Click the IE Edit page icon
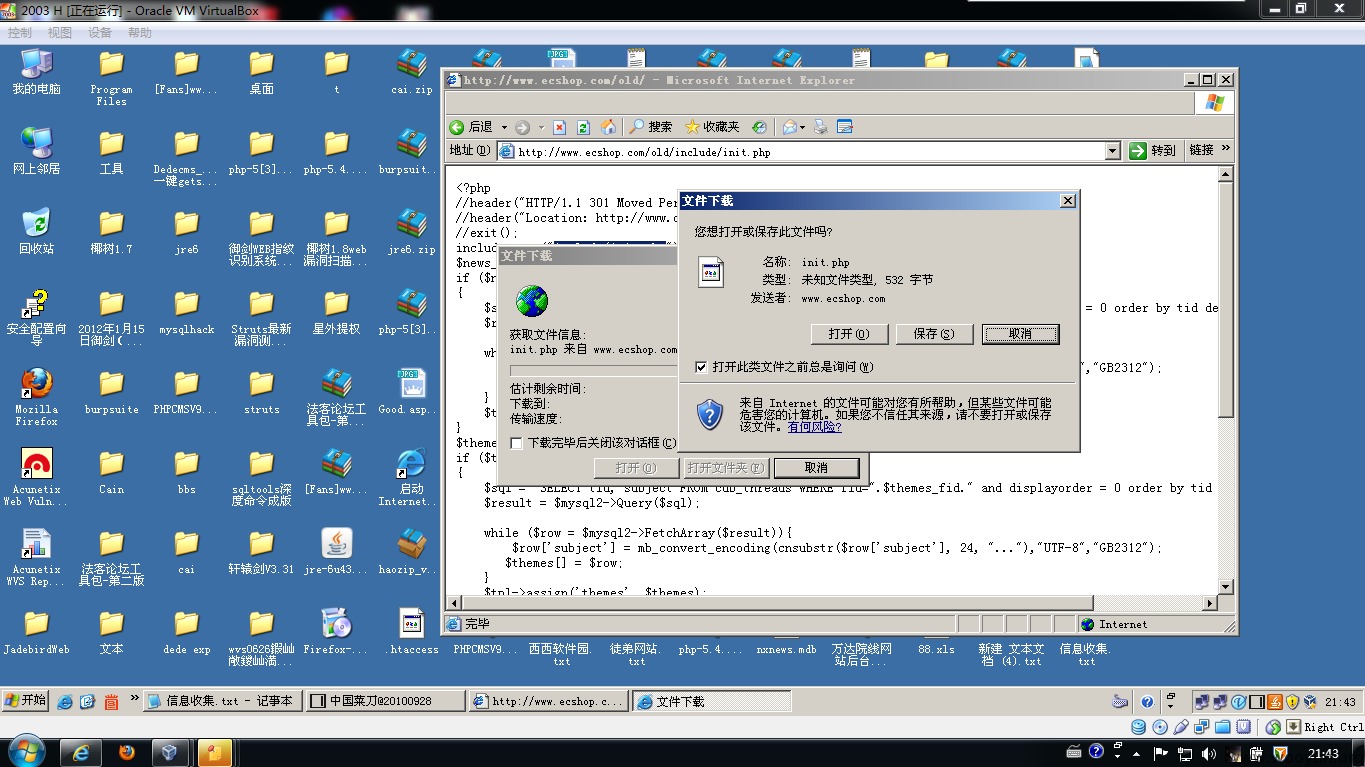The image size is (1365, 767). click(845, 127)
